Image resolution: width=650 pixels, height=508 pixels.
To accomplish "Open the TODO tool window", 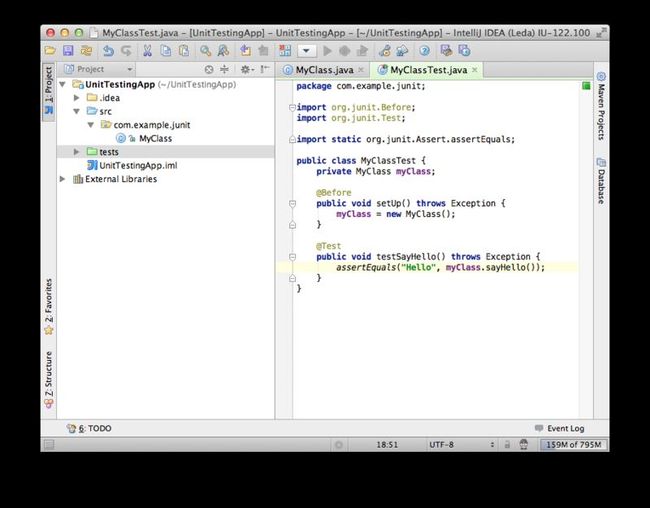I will (89, 428).
